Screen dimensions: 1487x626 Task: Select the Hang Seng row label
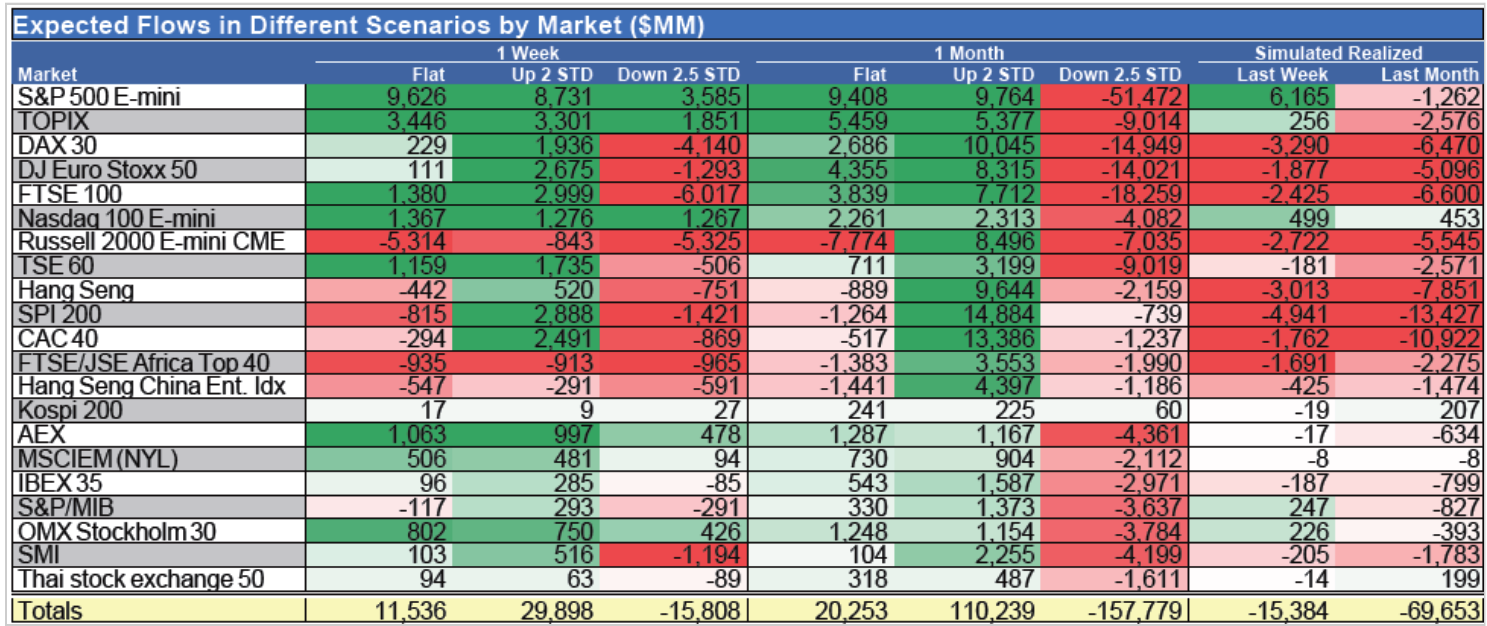pos(75,289)
